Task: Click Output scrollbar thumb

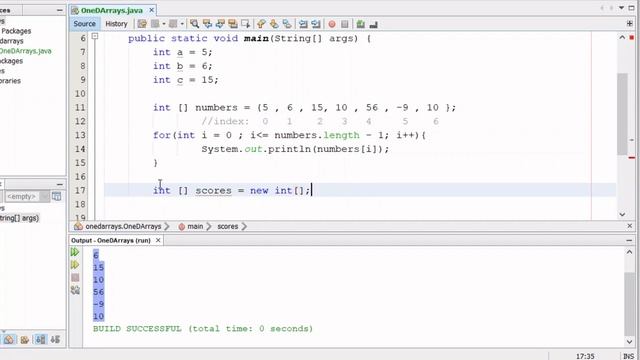Action: 629,303
